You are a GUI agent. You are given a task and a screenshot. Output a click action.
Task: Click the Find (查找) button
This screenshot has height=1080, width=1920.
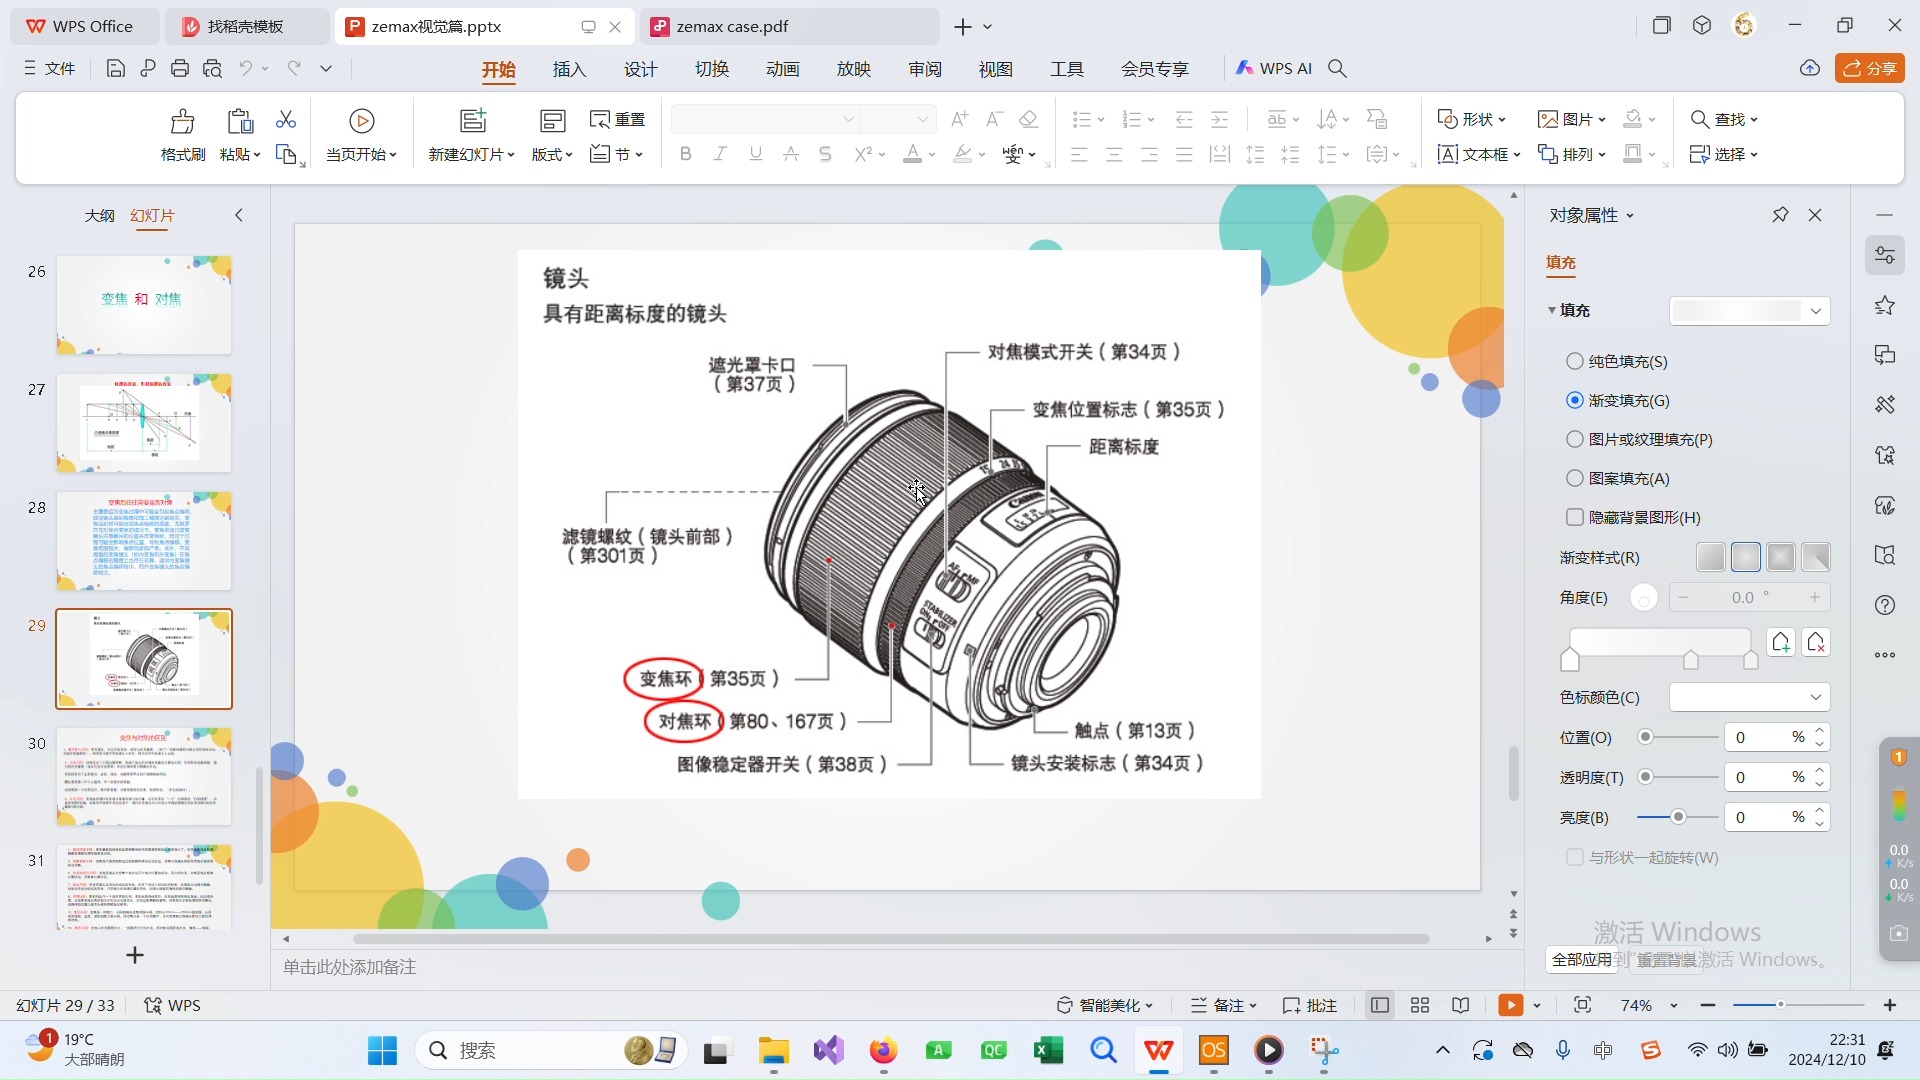click(x=1724, y=119)
